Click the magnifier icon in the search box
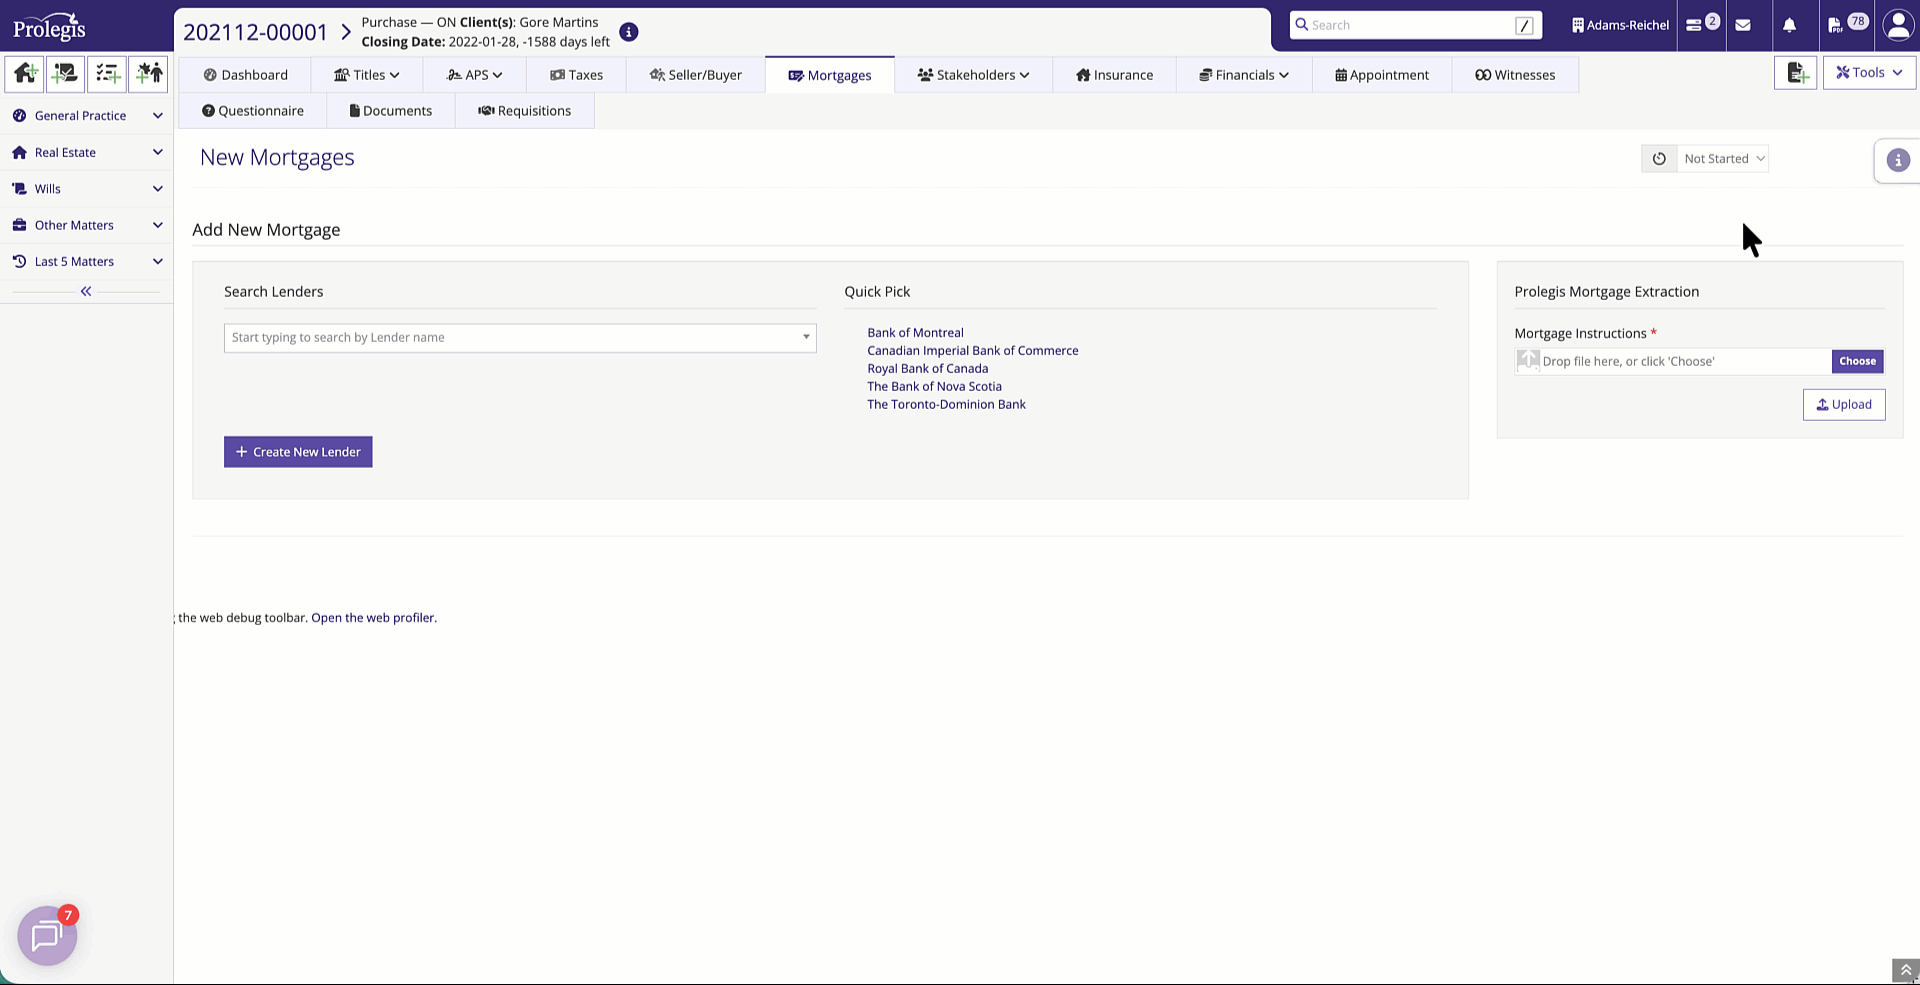The image size is (1920, 985). click(x=1302, y=24)
